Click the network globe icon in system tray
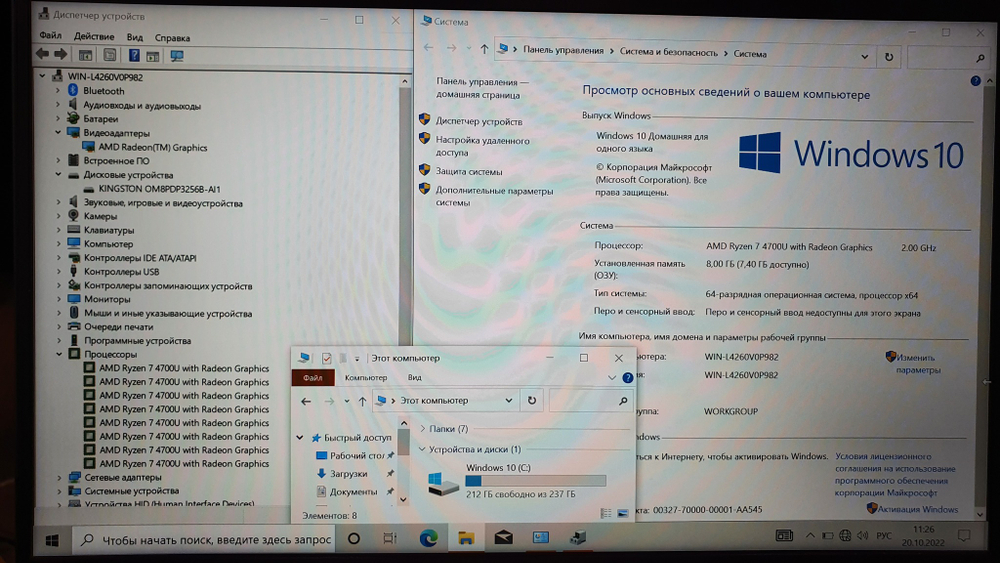 (845, 536)
